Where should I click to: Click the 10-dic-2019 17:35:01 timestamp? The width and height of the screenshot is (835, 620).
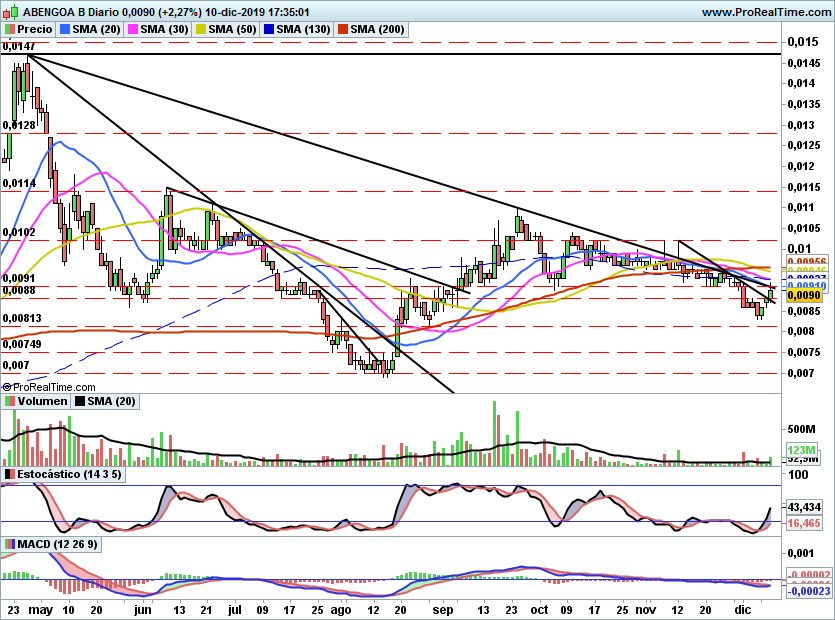pos(257,12)
